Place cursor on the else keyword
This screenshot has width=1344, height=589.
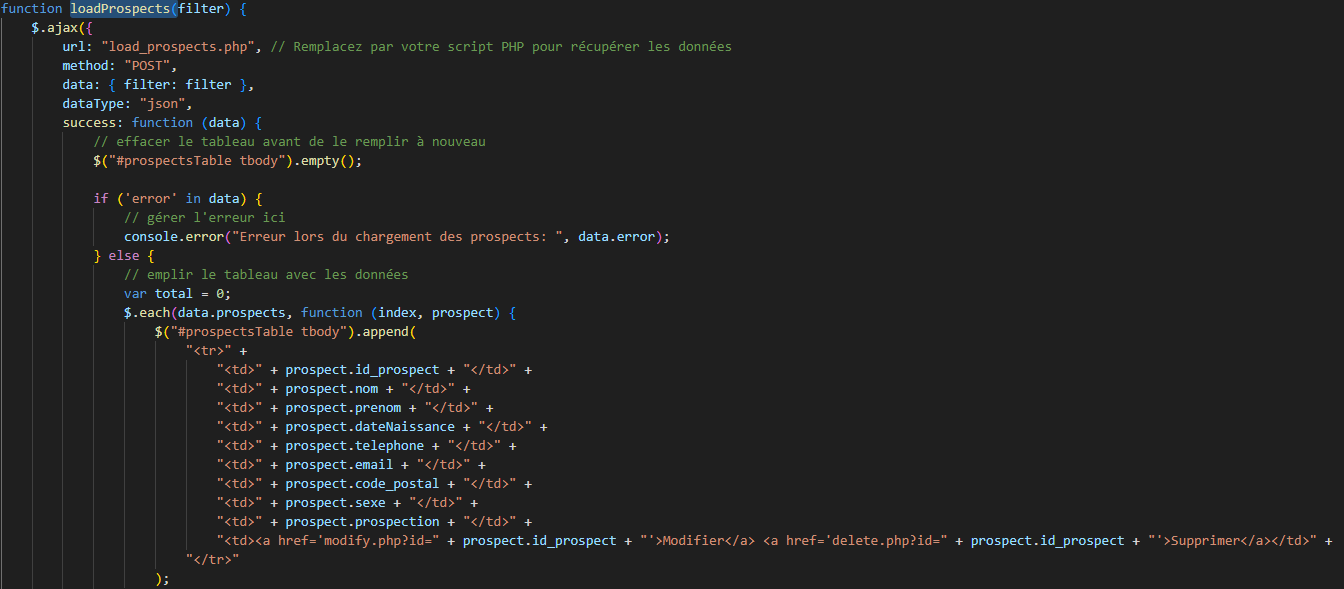tap(123, 256)
